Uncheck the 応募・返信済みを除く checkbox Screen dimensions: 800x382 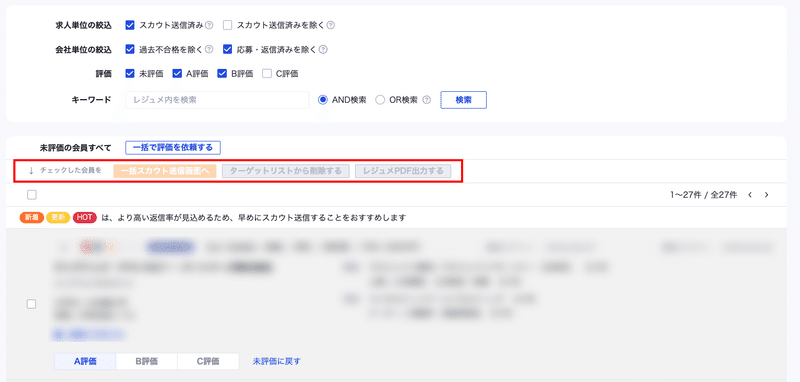tap(228, 49)
